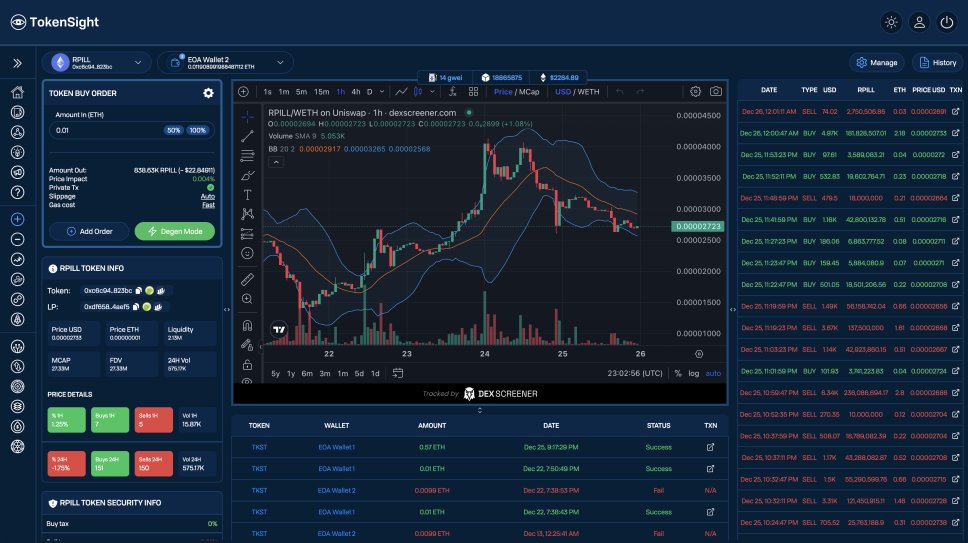Open the EOA Wallet 2 dropdown
The width and height of the screenshot is (968, 543).
click(226, 62)
